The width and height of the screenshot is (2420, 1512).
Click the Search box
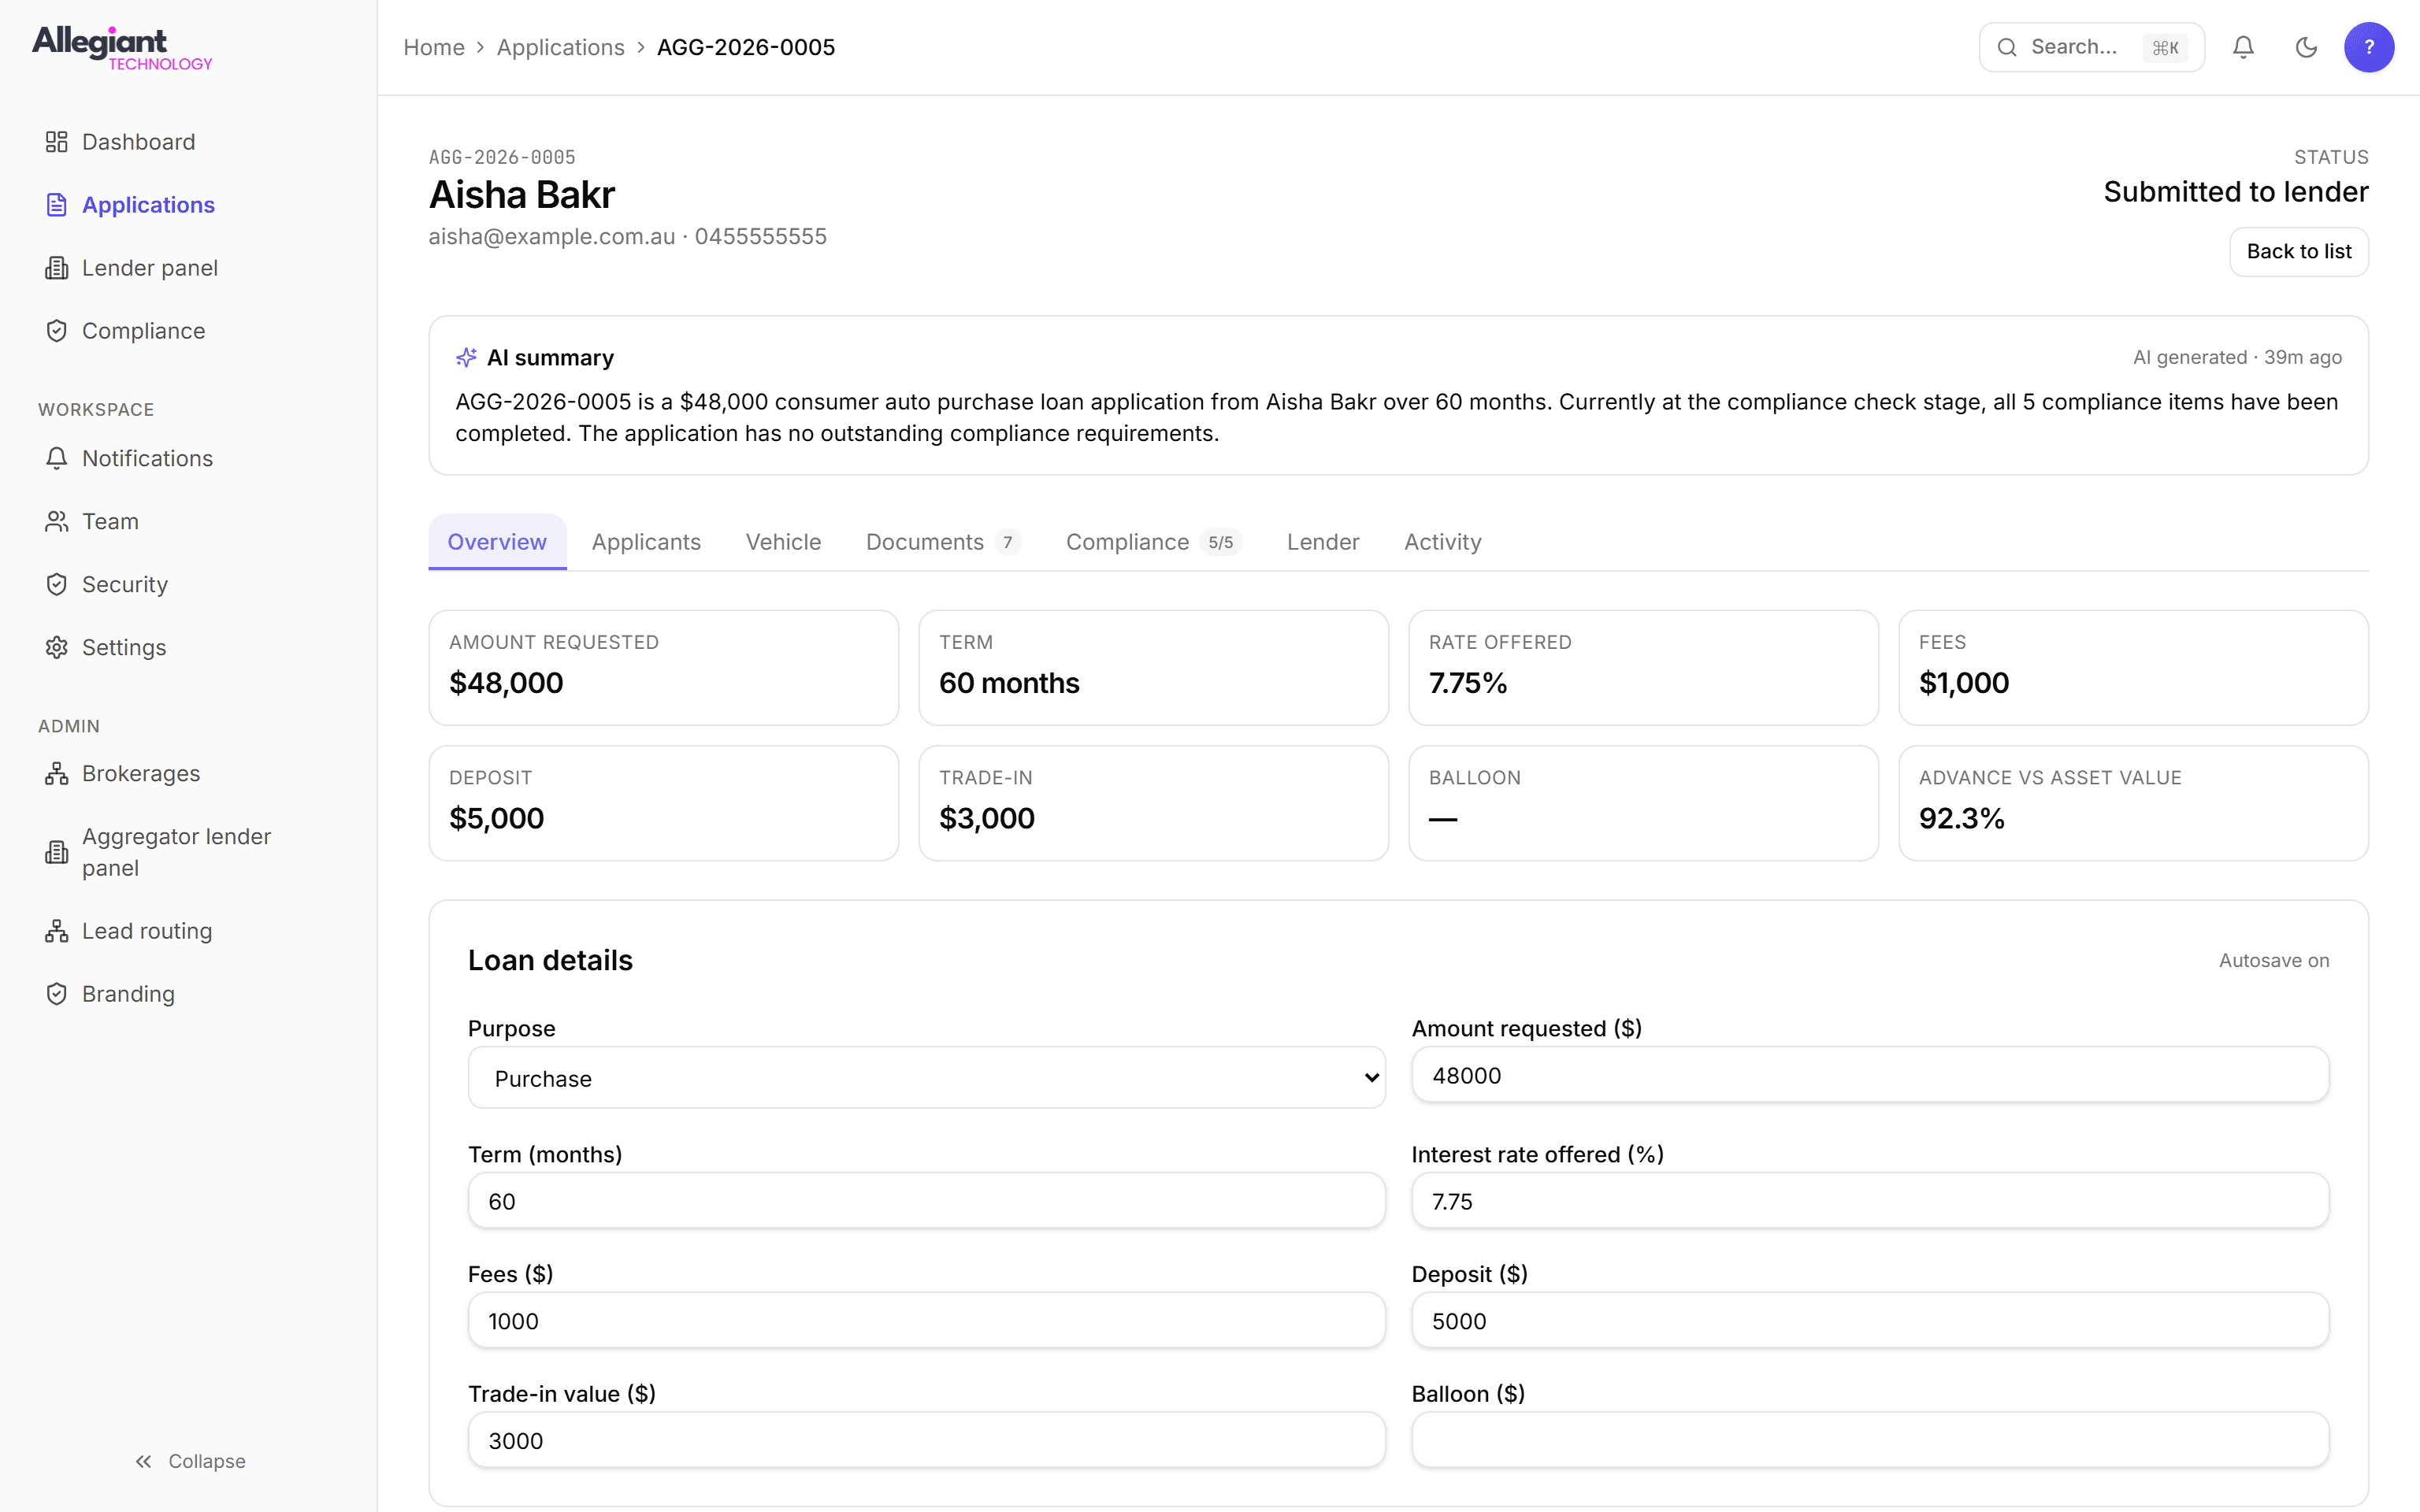click(2091, 47)
